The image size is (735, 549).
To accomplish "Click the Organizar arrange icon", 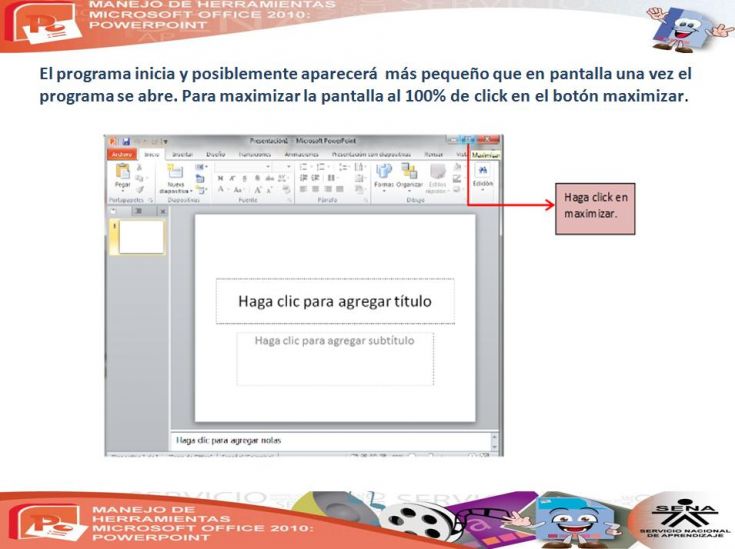I will 409,171.
